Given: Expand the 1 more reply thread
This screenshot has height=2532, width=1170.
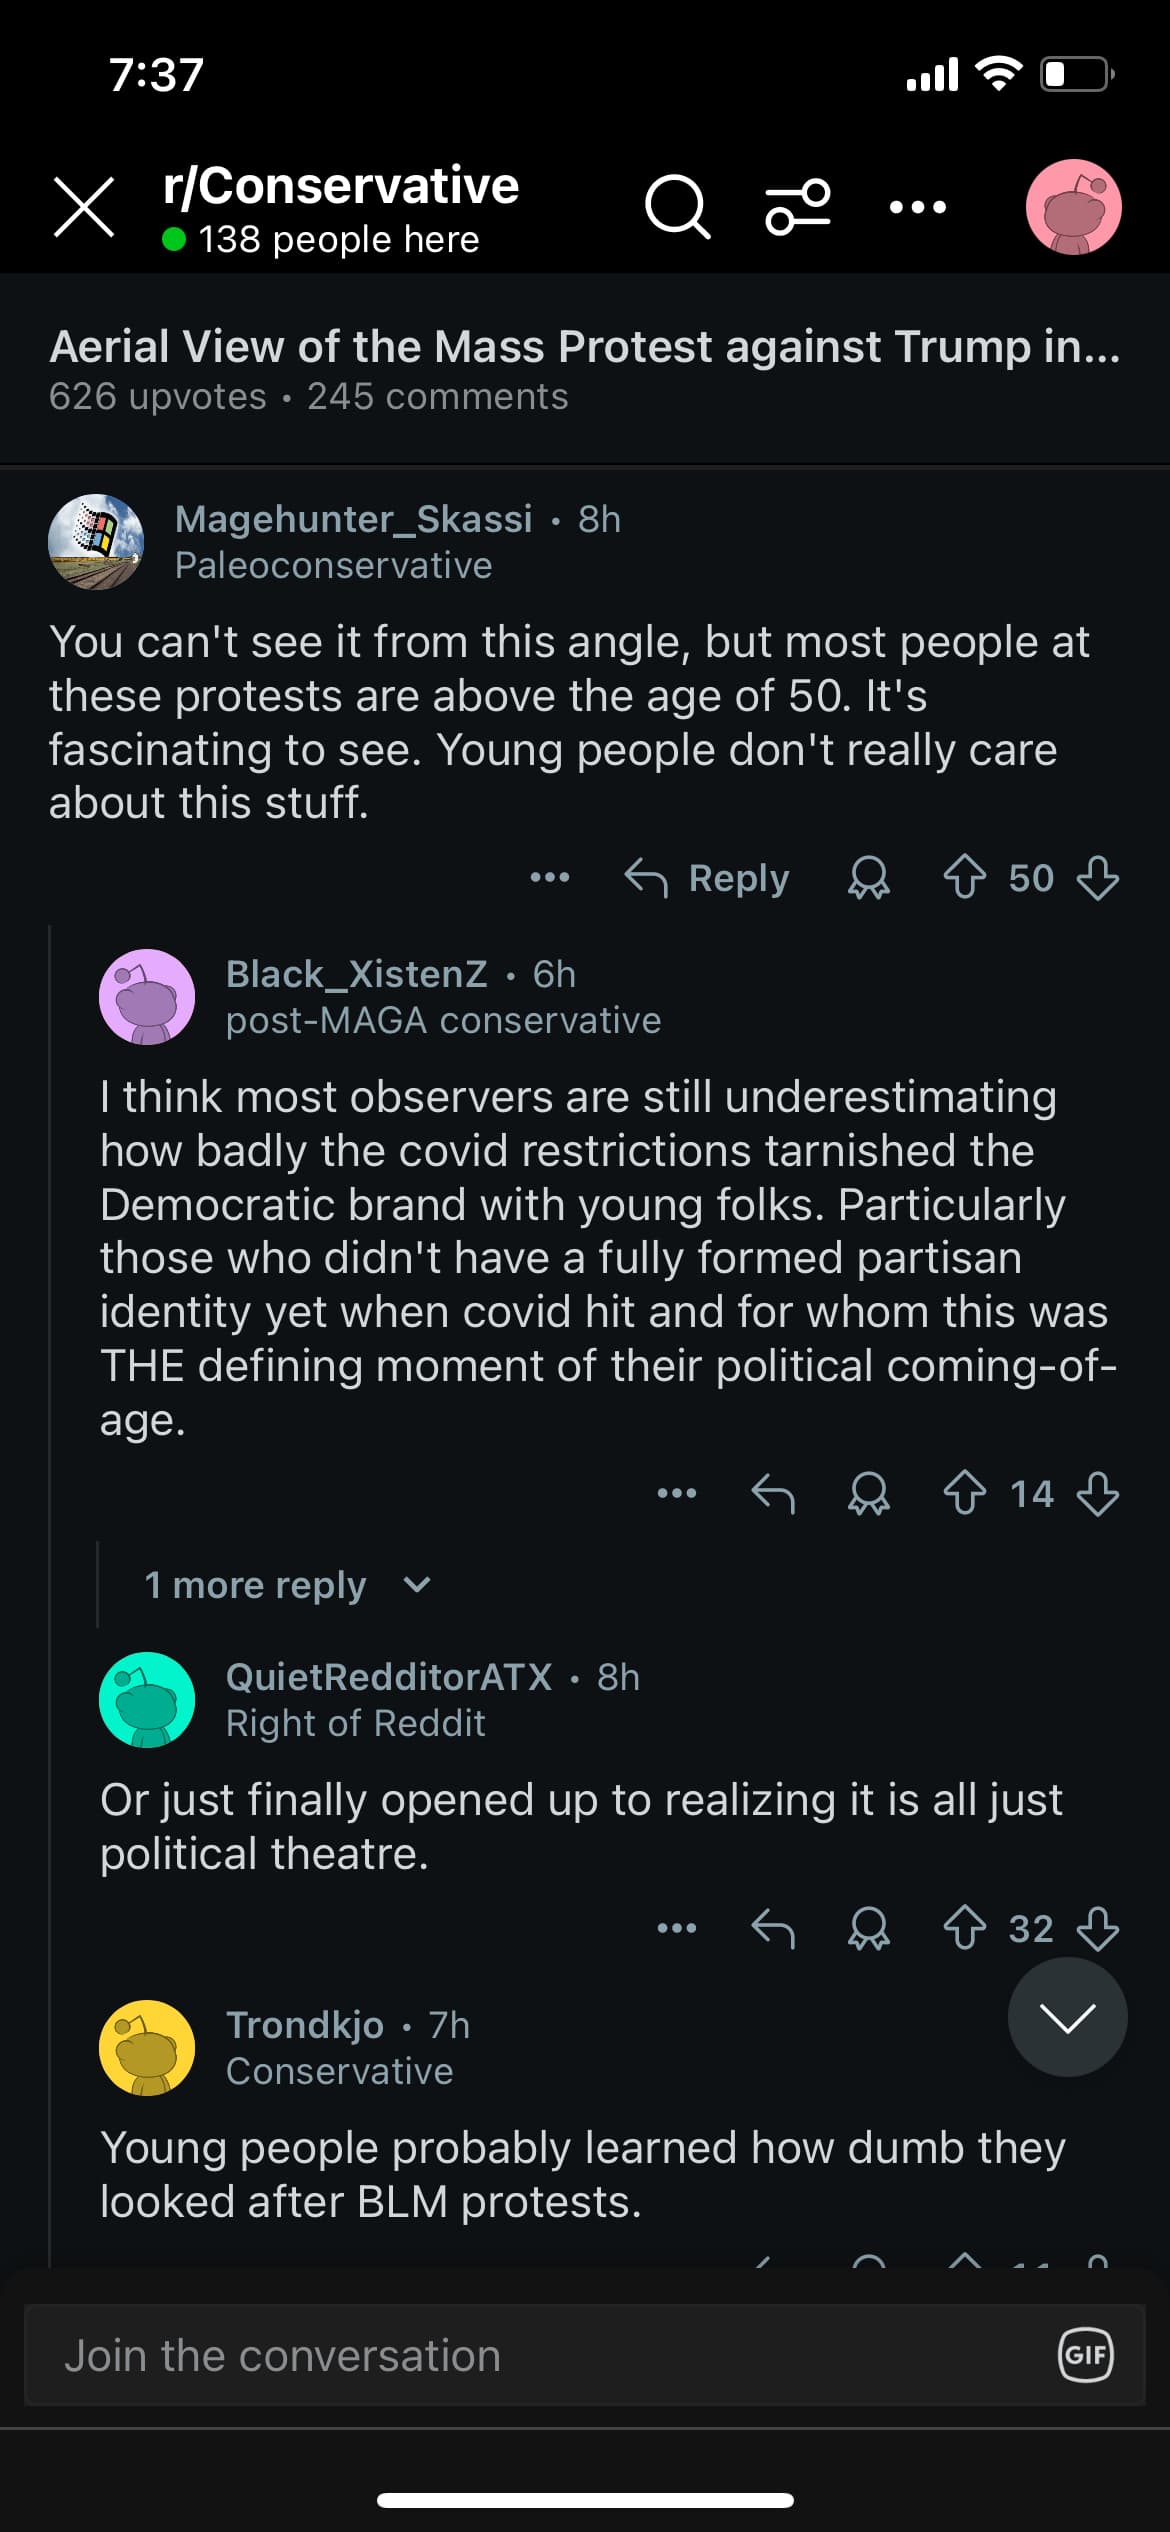Looking at the screenshot, I should click(287, 1585).
